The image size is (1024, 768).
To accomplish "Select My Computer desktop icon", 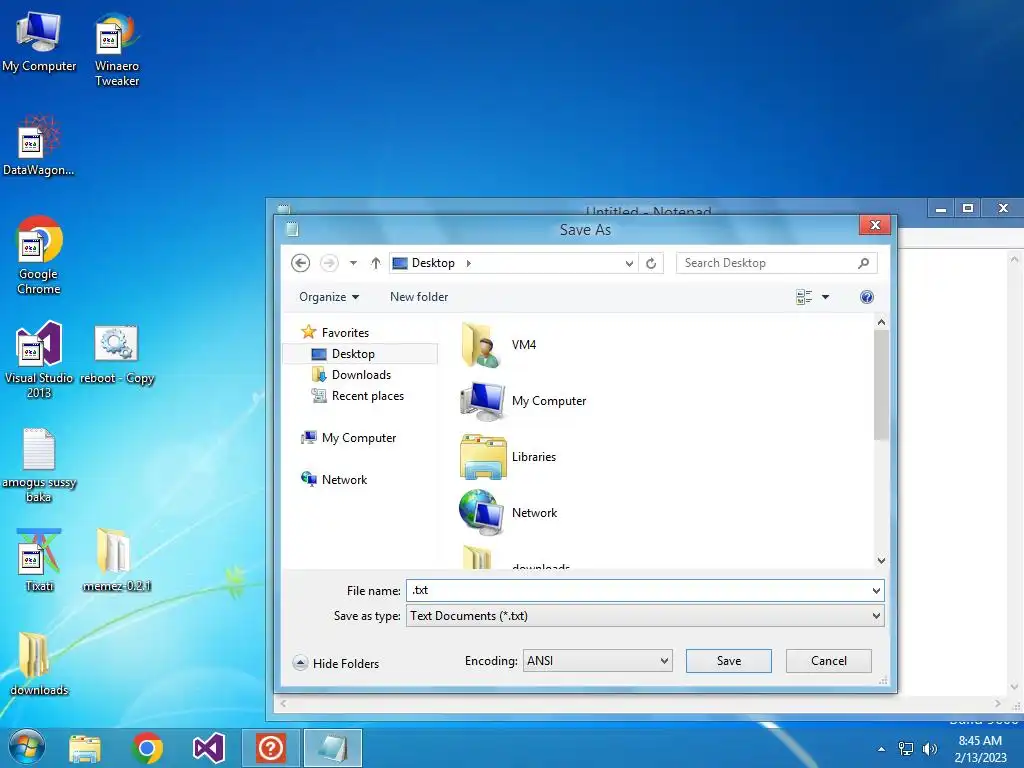I will pos(39,42).
